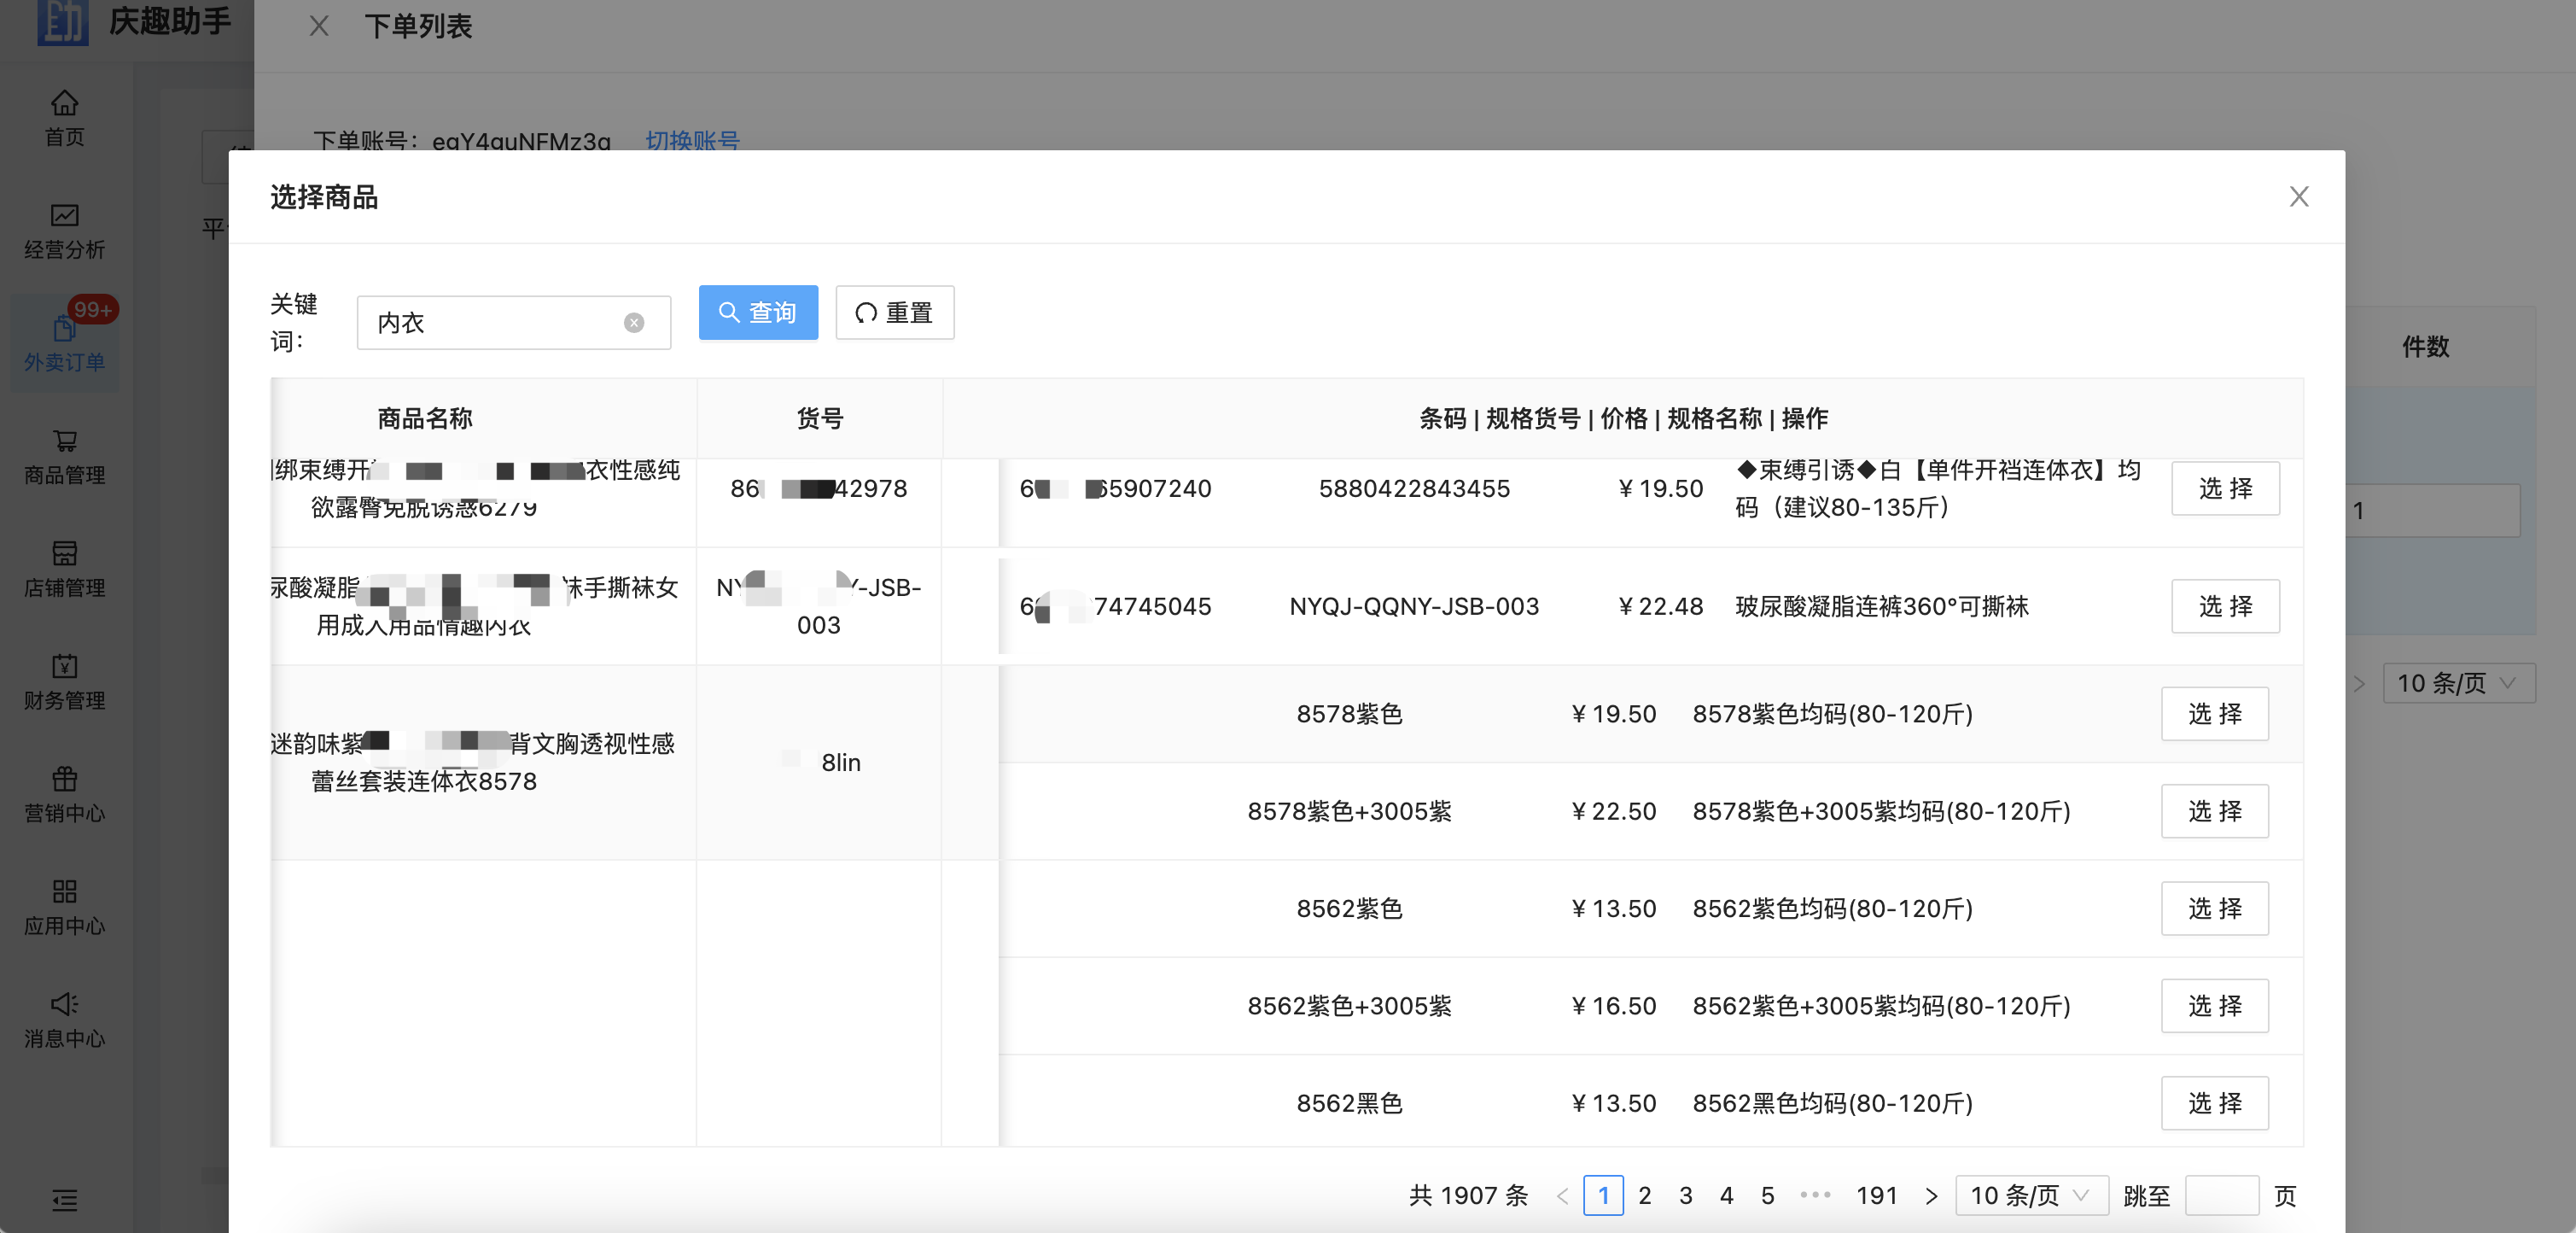Open 店铺管理 store icon in sidebar
The width and height of the screenshot is (2576, 1233).
pos(64,554)
